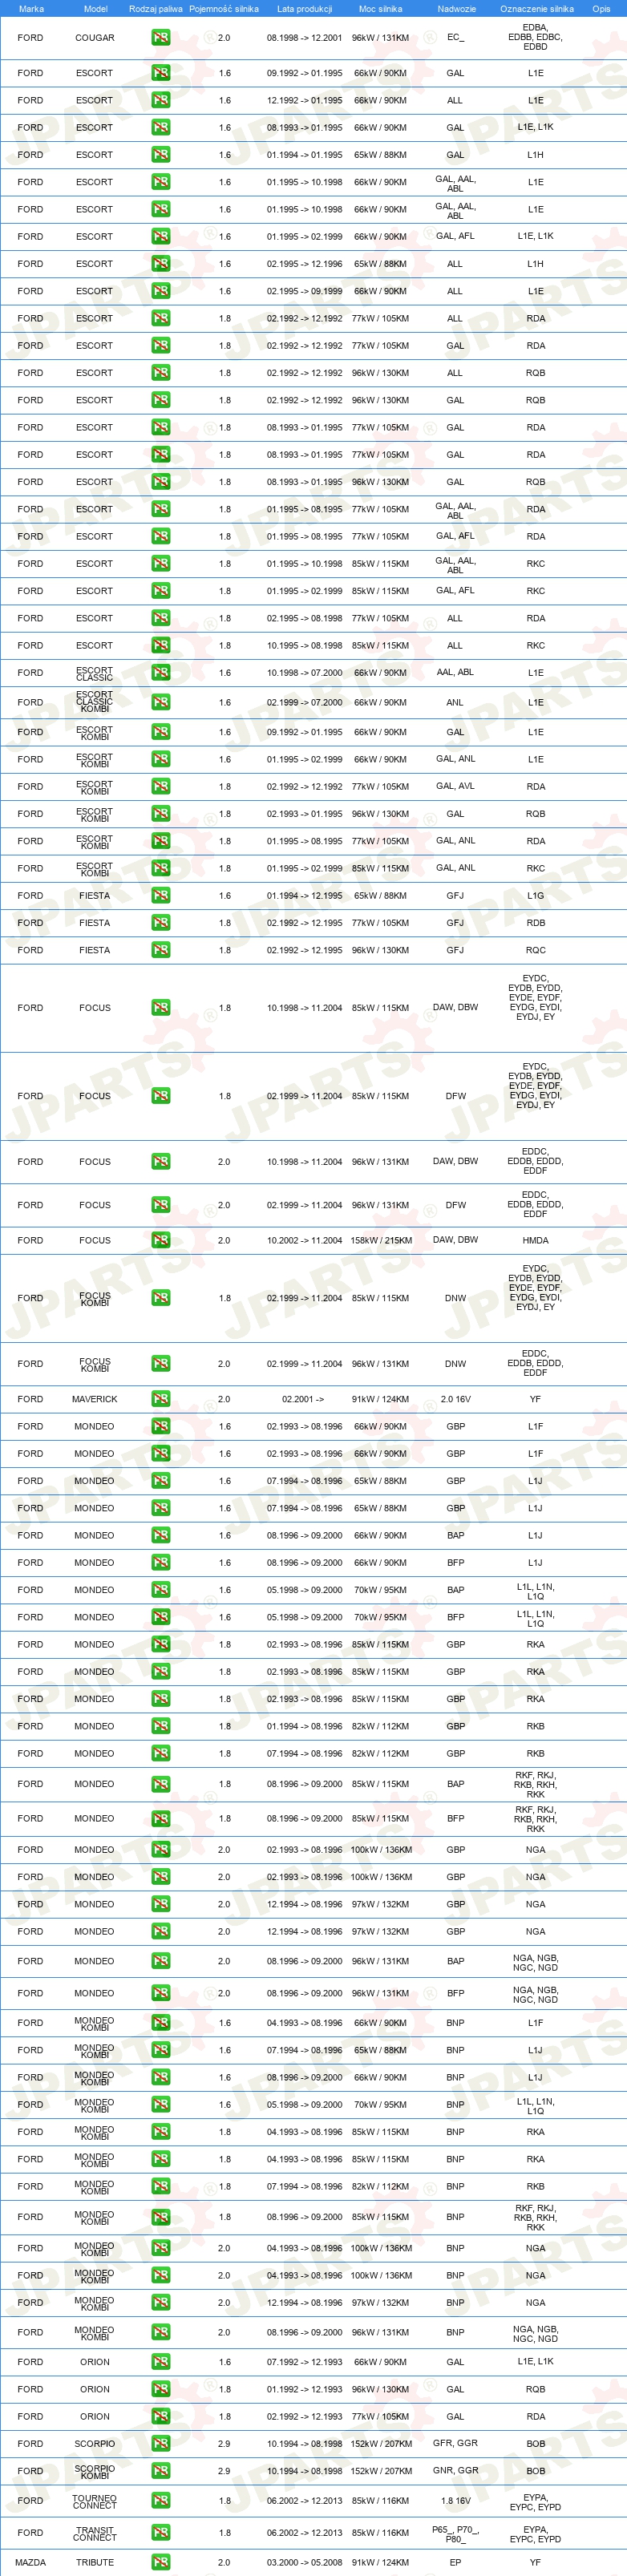This screenshot has height=2576, width=627.
Task: Click the Marka column header
Action: pyautogui.click(x=31, y=9)
